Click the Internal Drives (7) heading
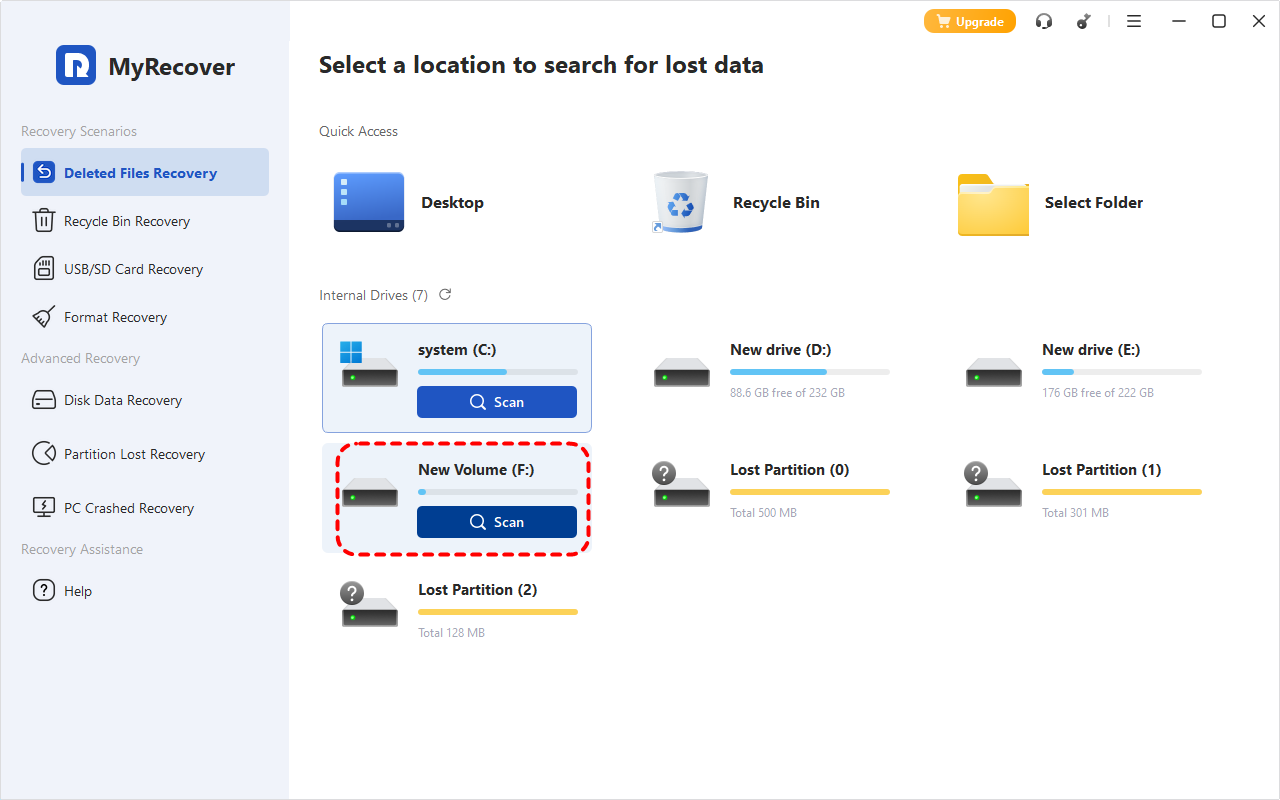The height and width of the screenshot is (800, 1280). click(x=373, y=295)
